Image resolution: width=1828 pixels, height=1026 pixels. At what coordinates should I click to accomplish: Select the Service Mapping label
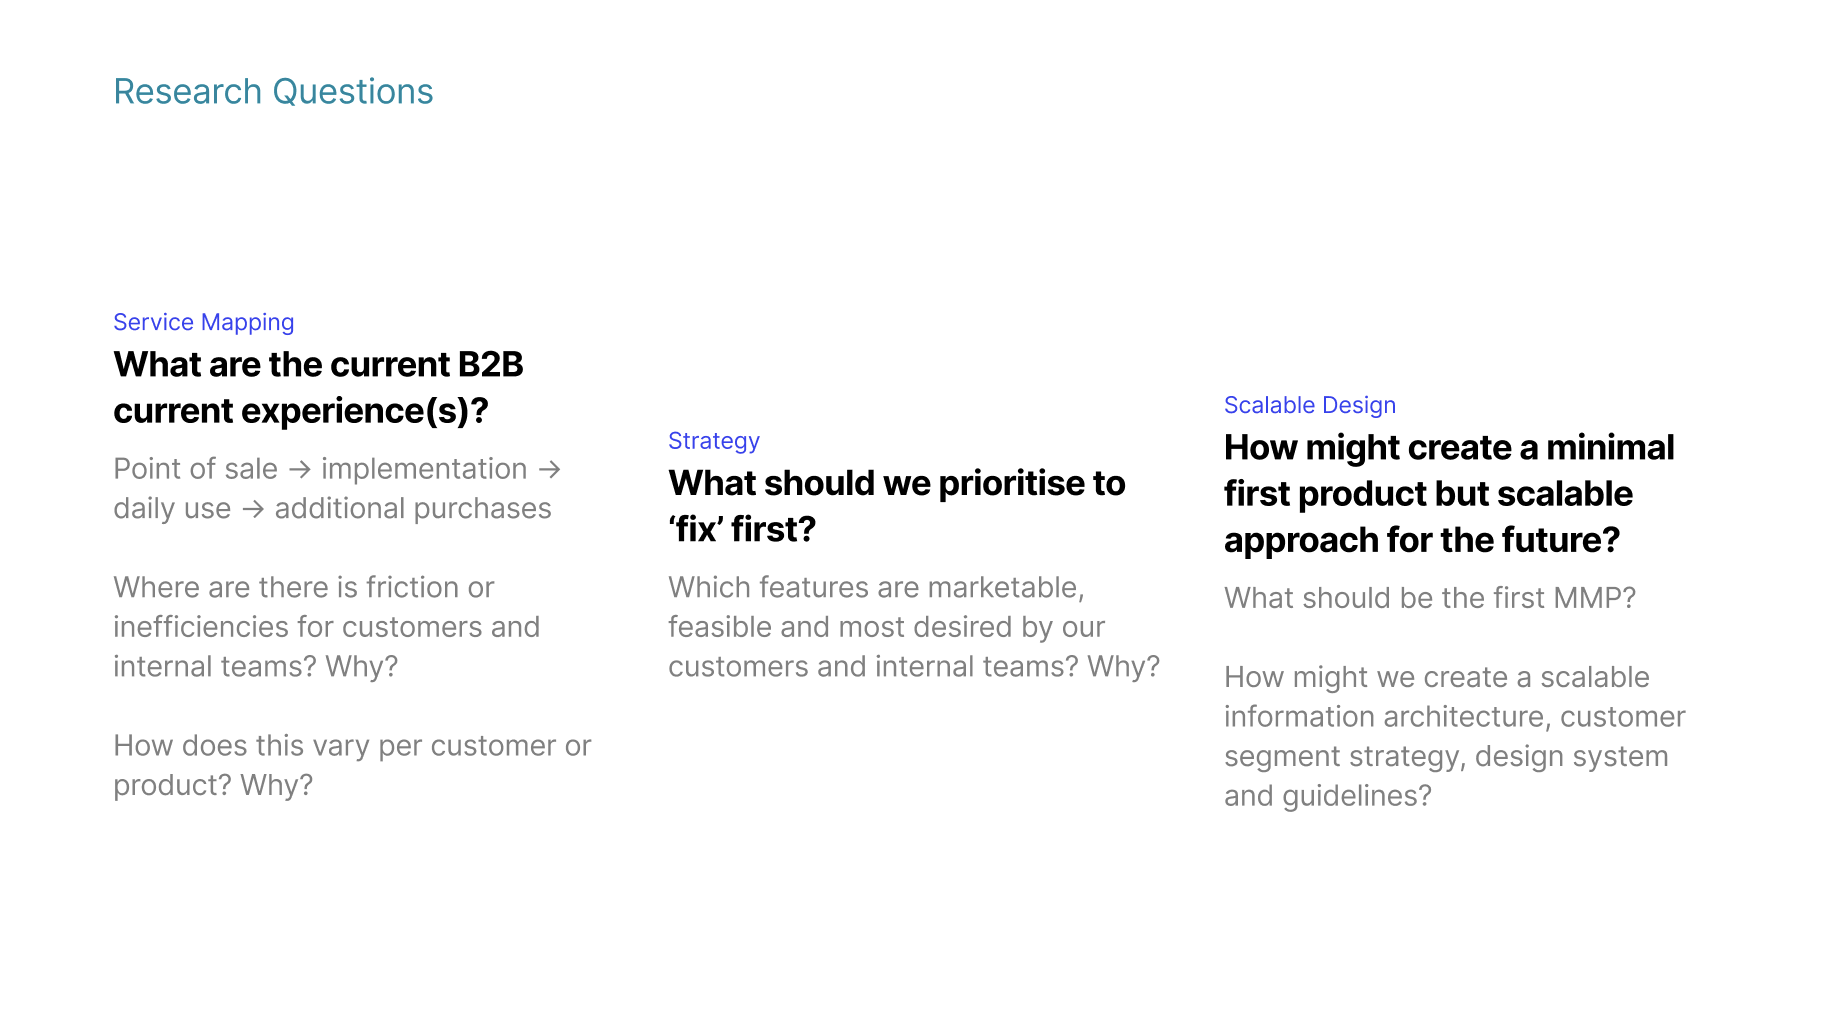[204, 323]
